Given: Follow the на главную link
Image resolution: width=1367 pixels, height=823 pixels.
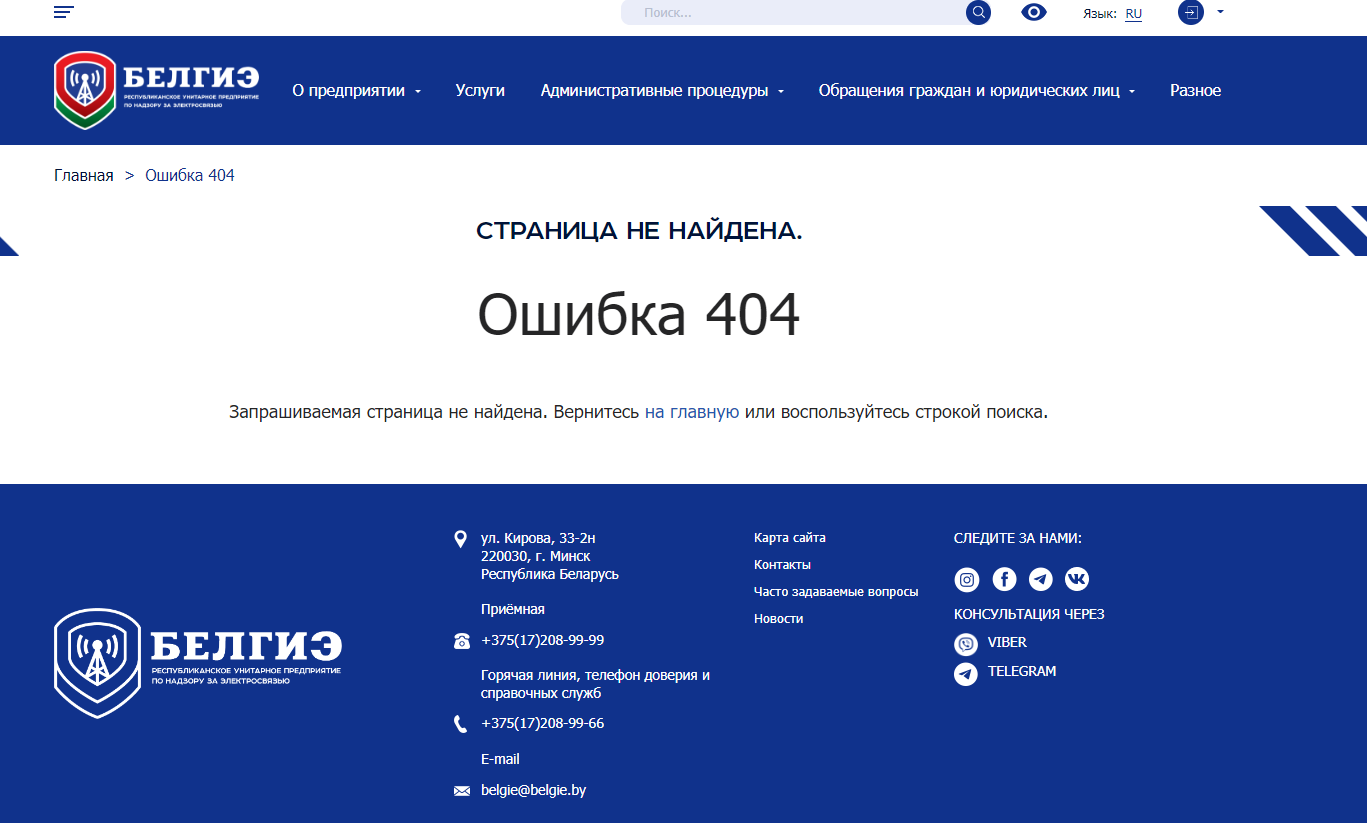Looking at the screenshot, I should (692, 412).
